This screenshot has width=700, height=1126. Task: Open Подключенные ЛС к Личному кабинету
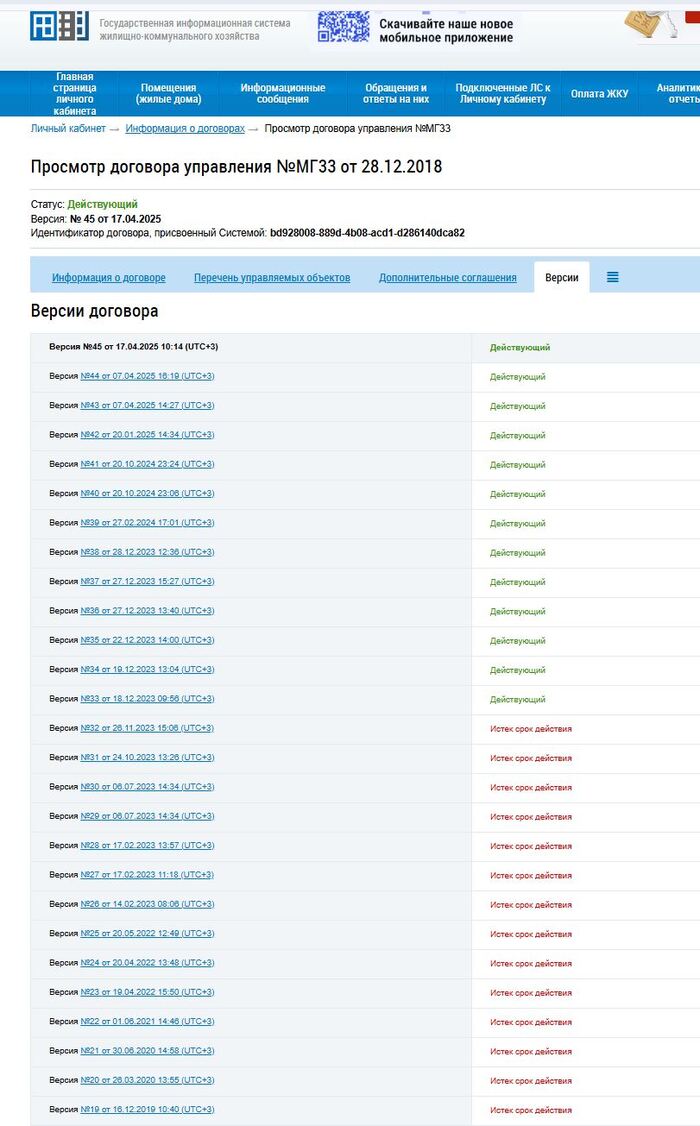click(x=502, y=93)
